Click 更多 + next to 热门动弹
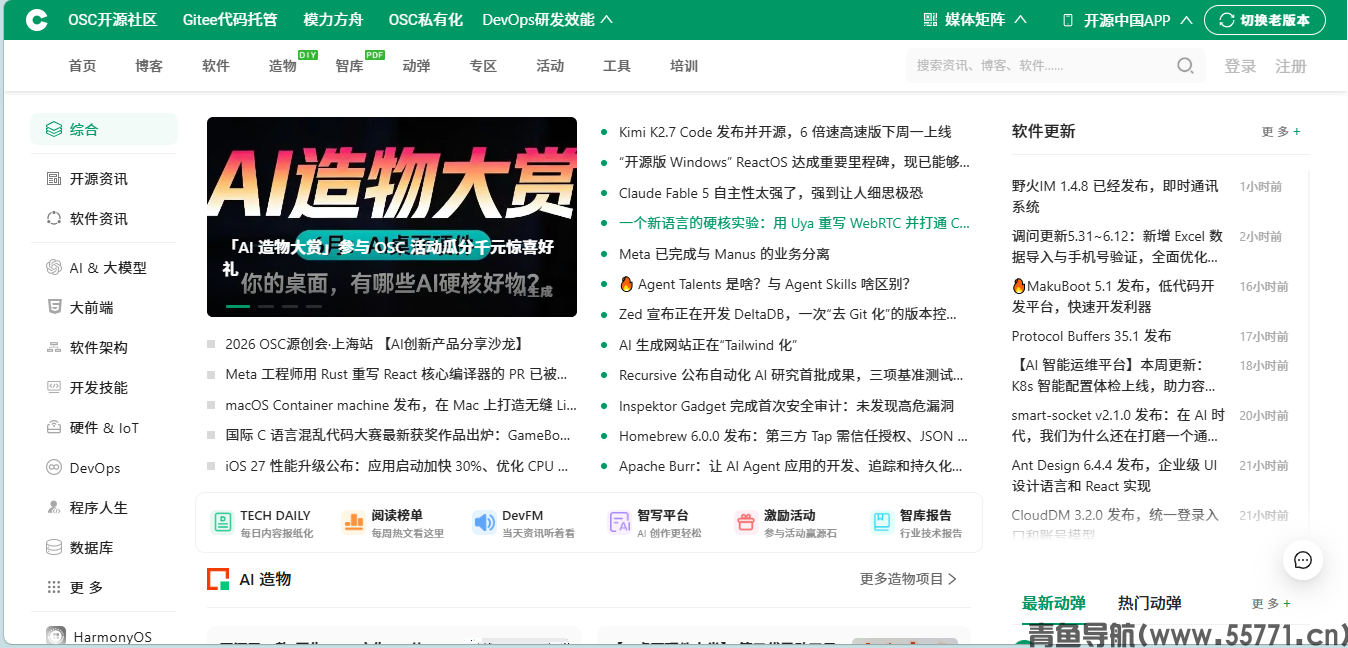The image size is (1348, 648). [x=1271, y=604]
